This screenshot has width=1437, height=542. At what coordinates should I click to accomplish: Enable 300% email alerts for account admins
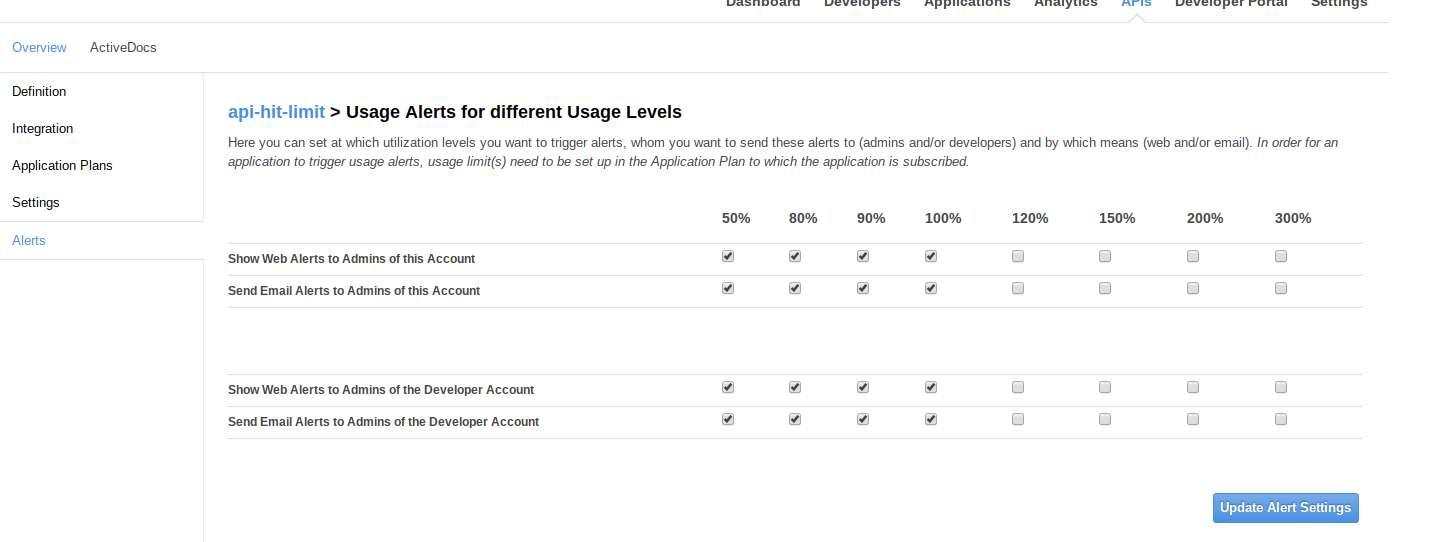pyautogui.click(x=1281, y=289)
